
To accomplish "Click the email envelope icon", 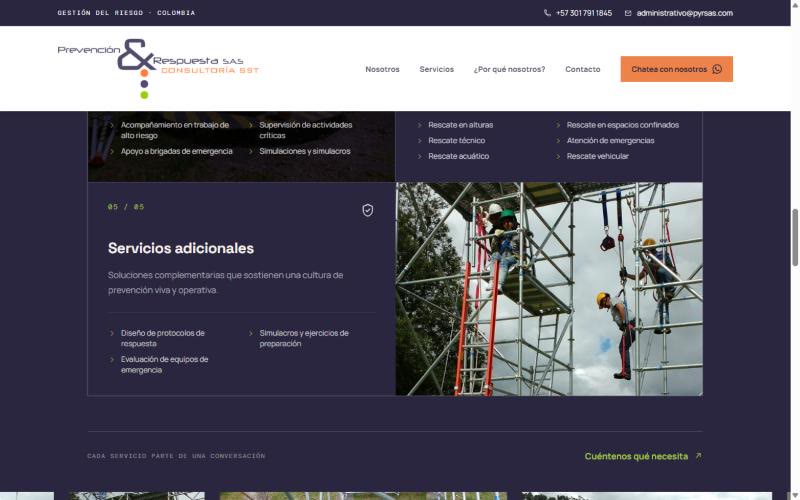I will [x=628, y=13].
